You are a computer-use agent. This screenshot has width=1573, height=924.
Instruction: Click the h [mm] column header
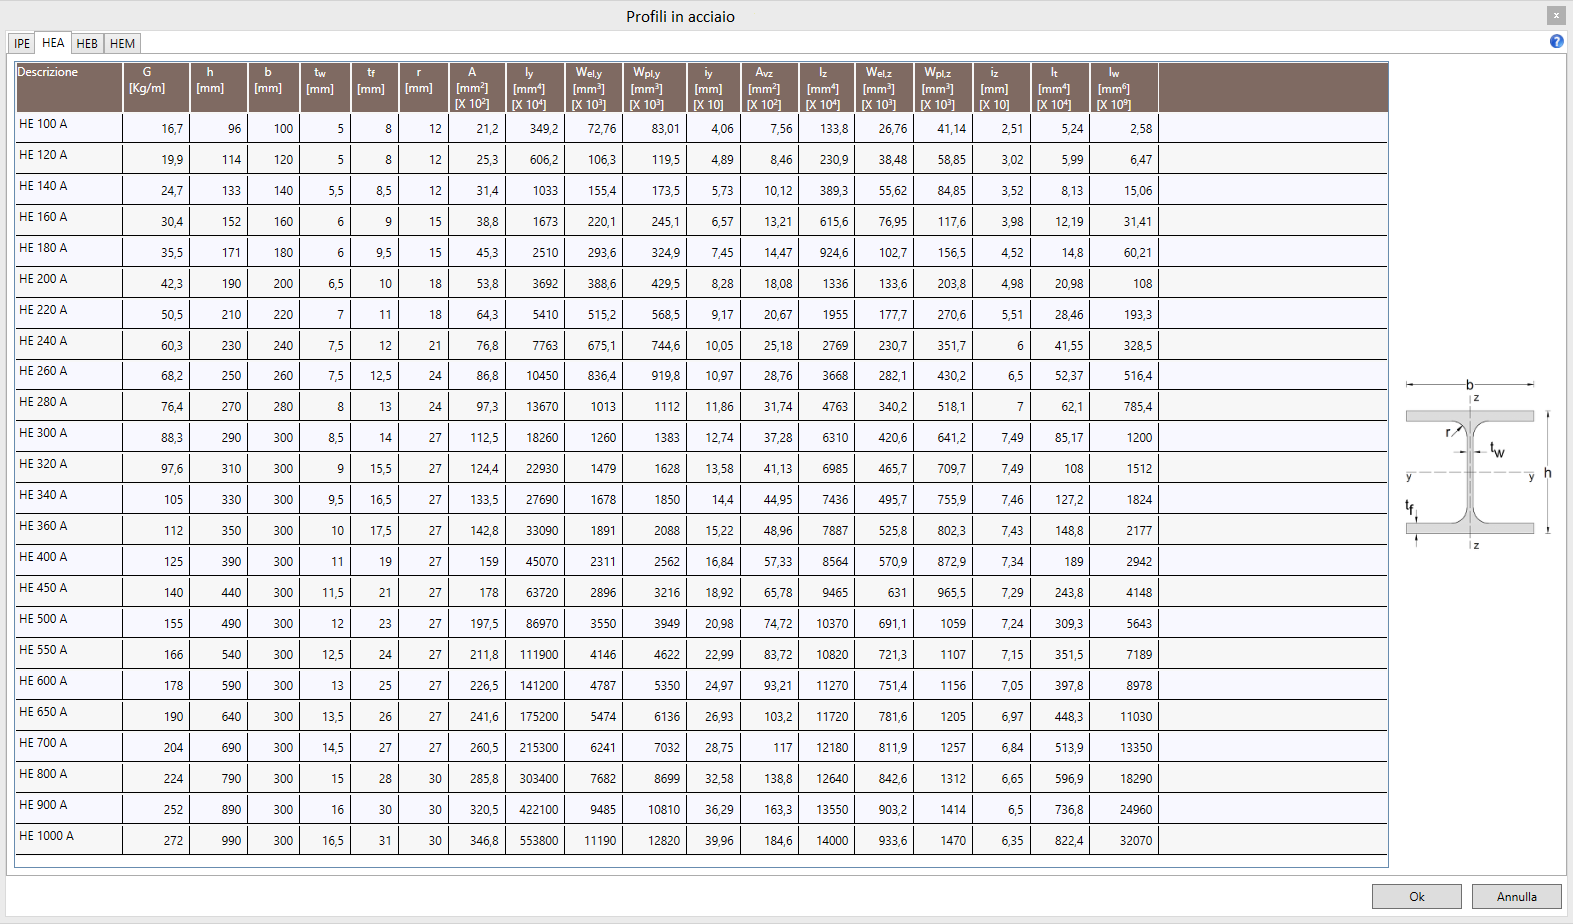pos(219,87)
